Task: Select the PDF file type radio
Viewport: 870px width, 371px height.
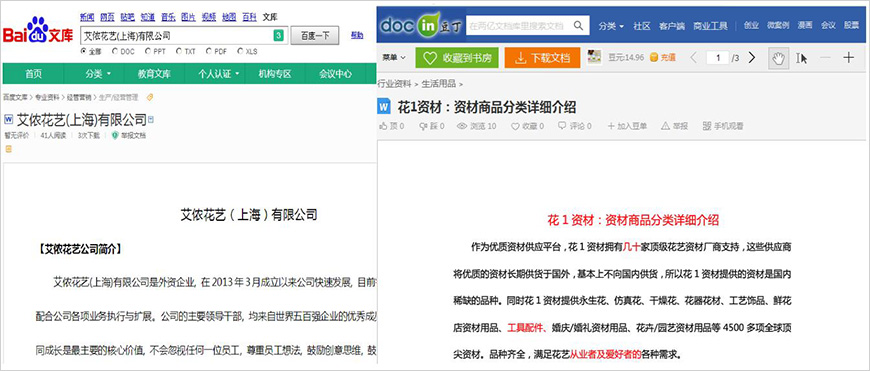Action: (208, 51)
